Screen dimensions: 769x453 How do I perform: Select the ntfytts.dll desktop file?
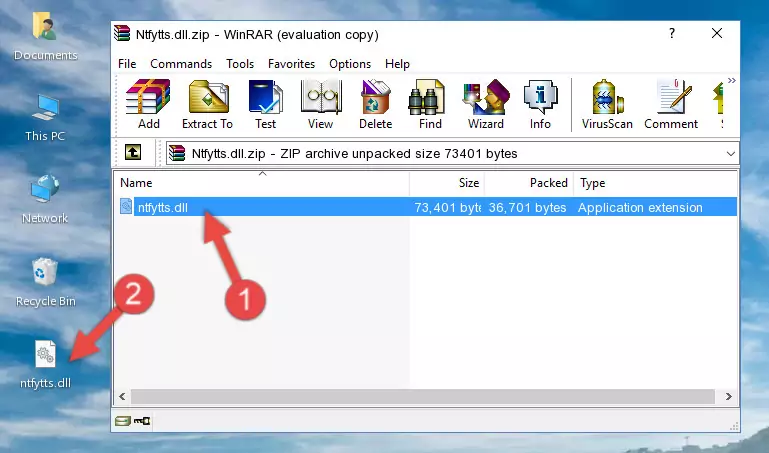[45, 365]
